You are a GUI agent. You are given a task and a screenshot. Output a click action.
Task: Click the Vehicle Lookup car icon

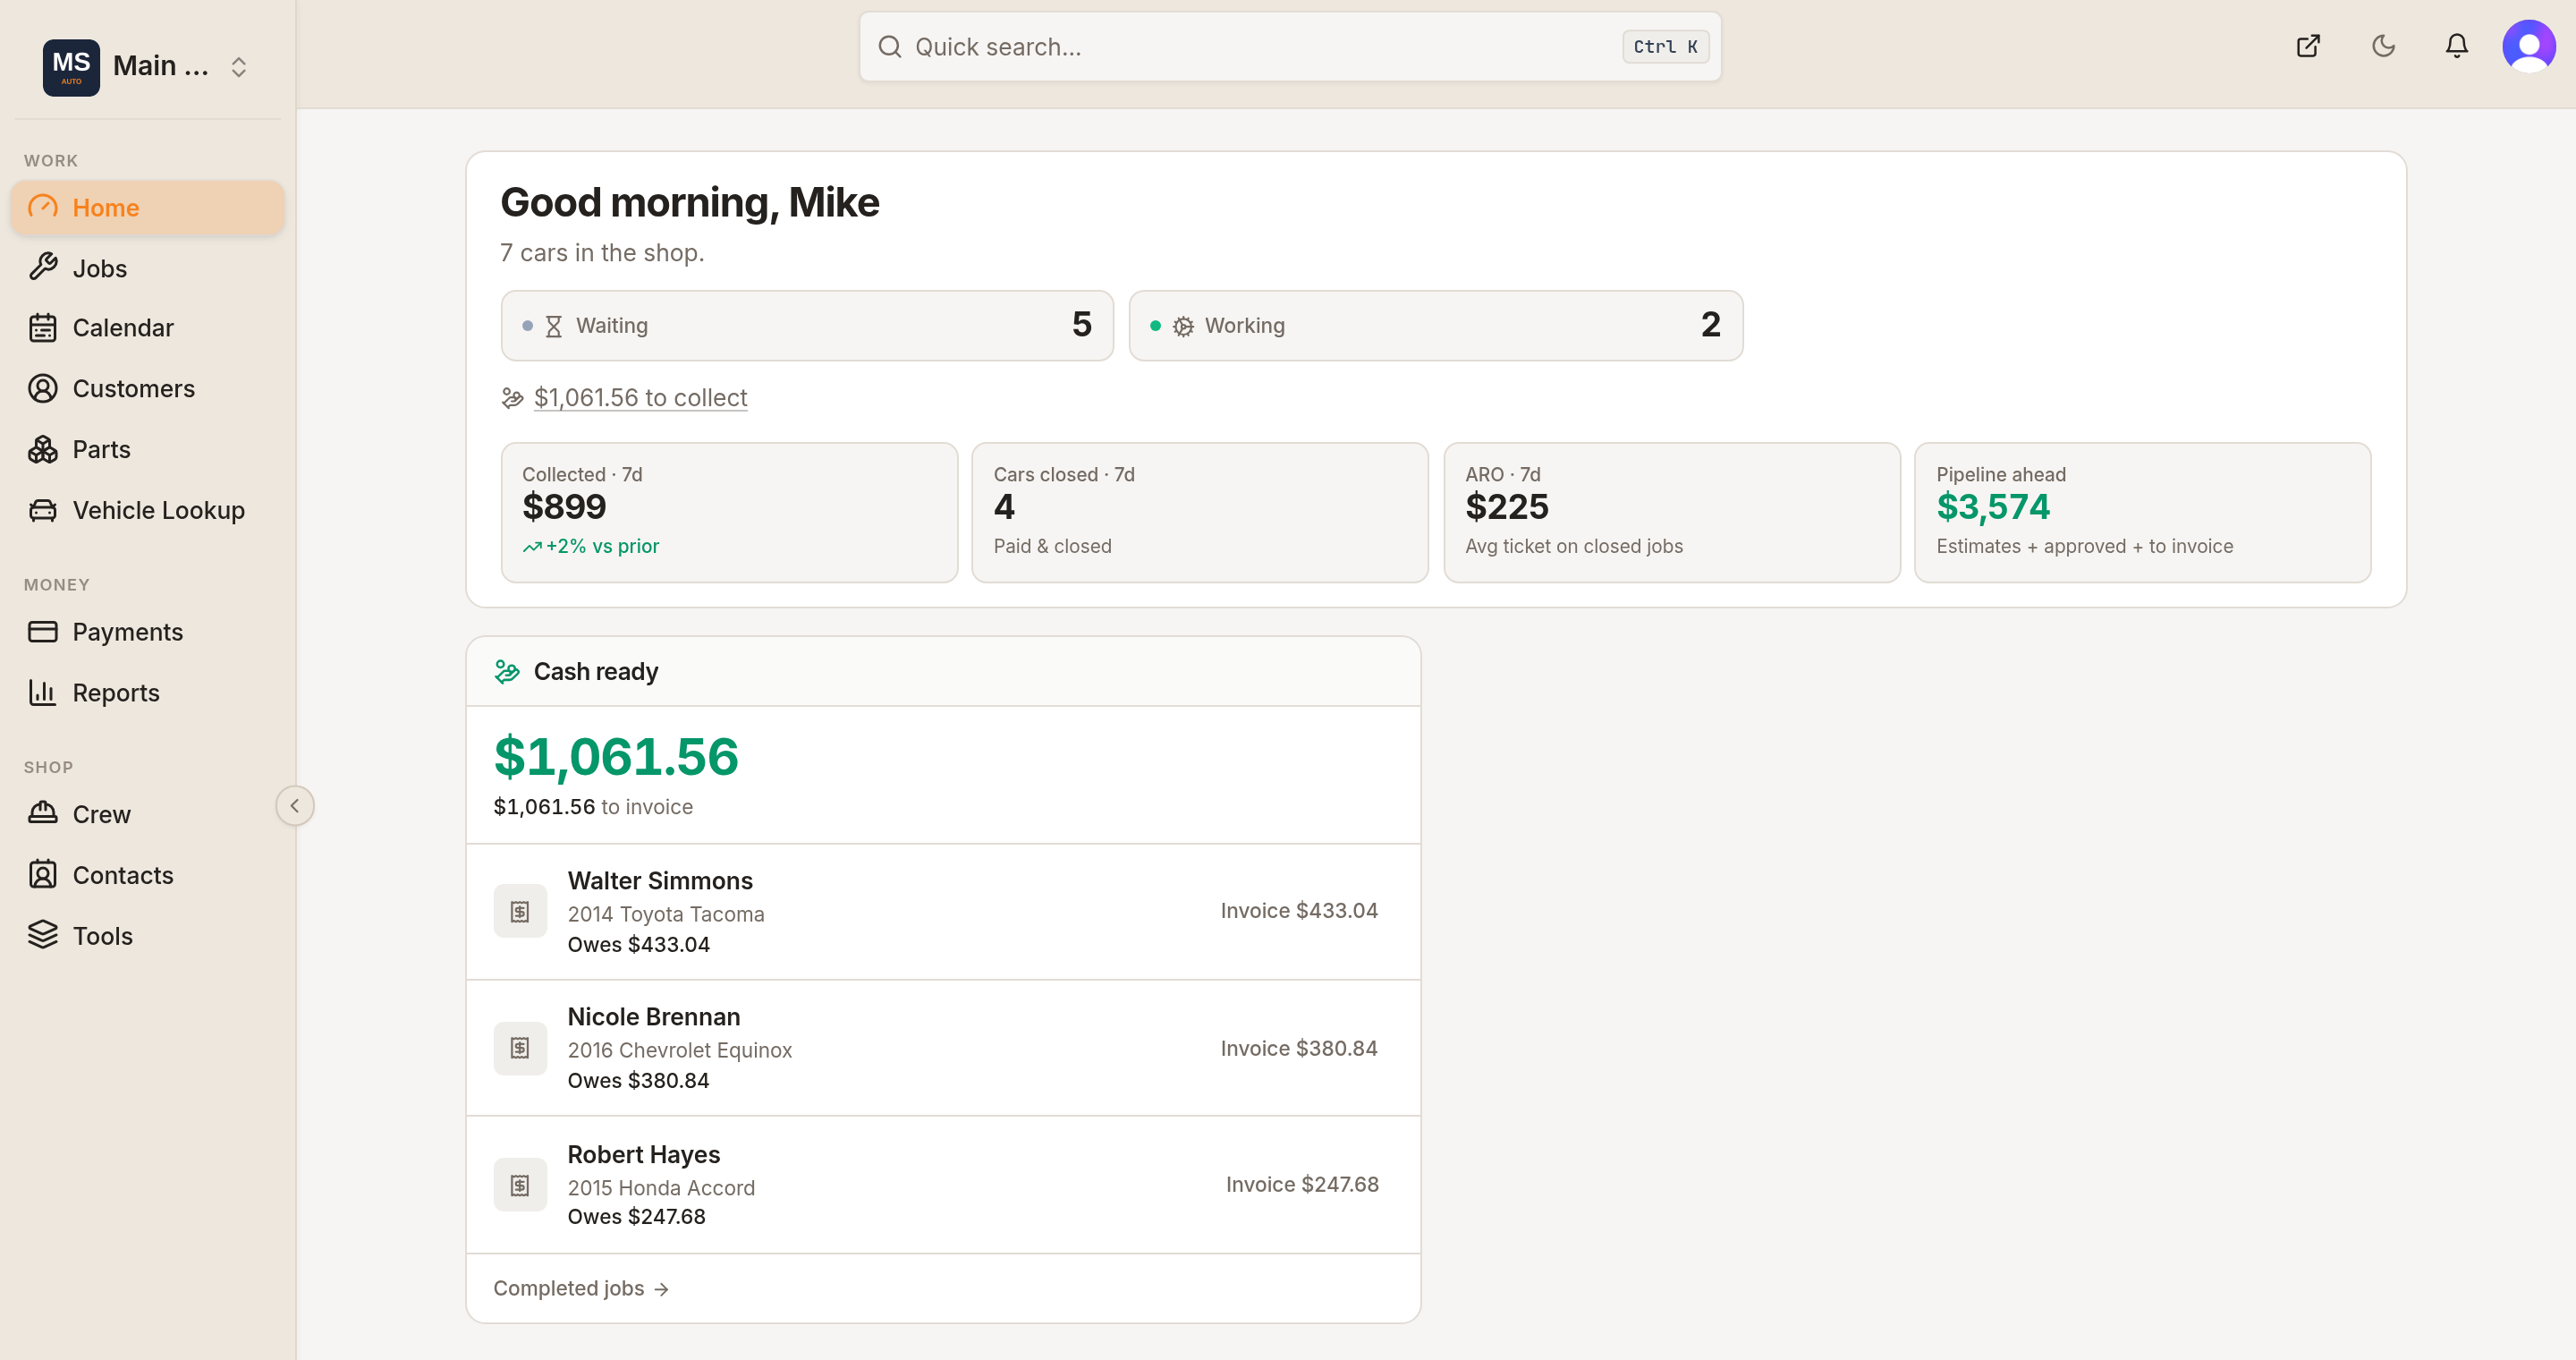coord(43,511)
